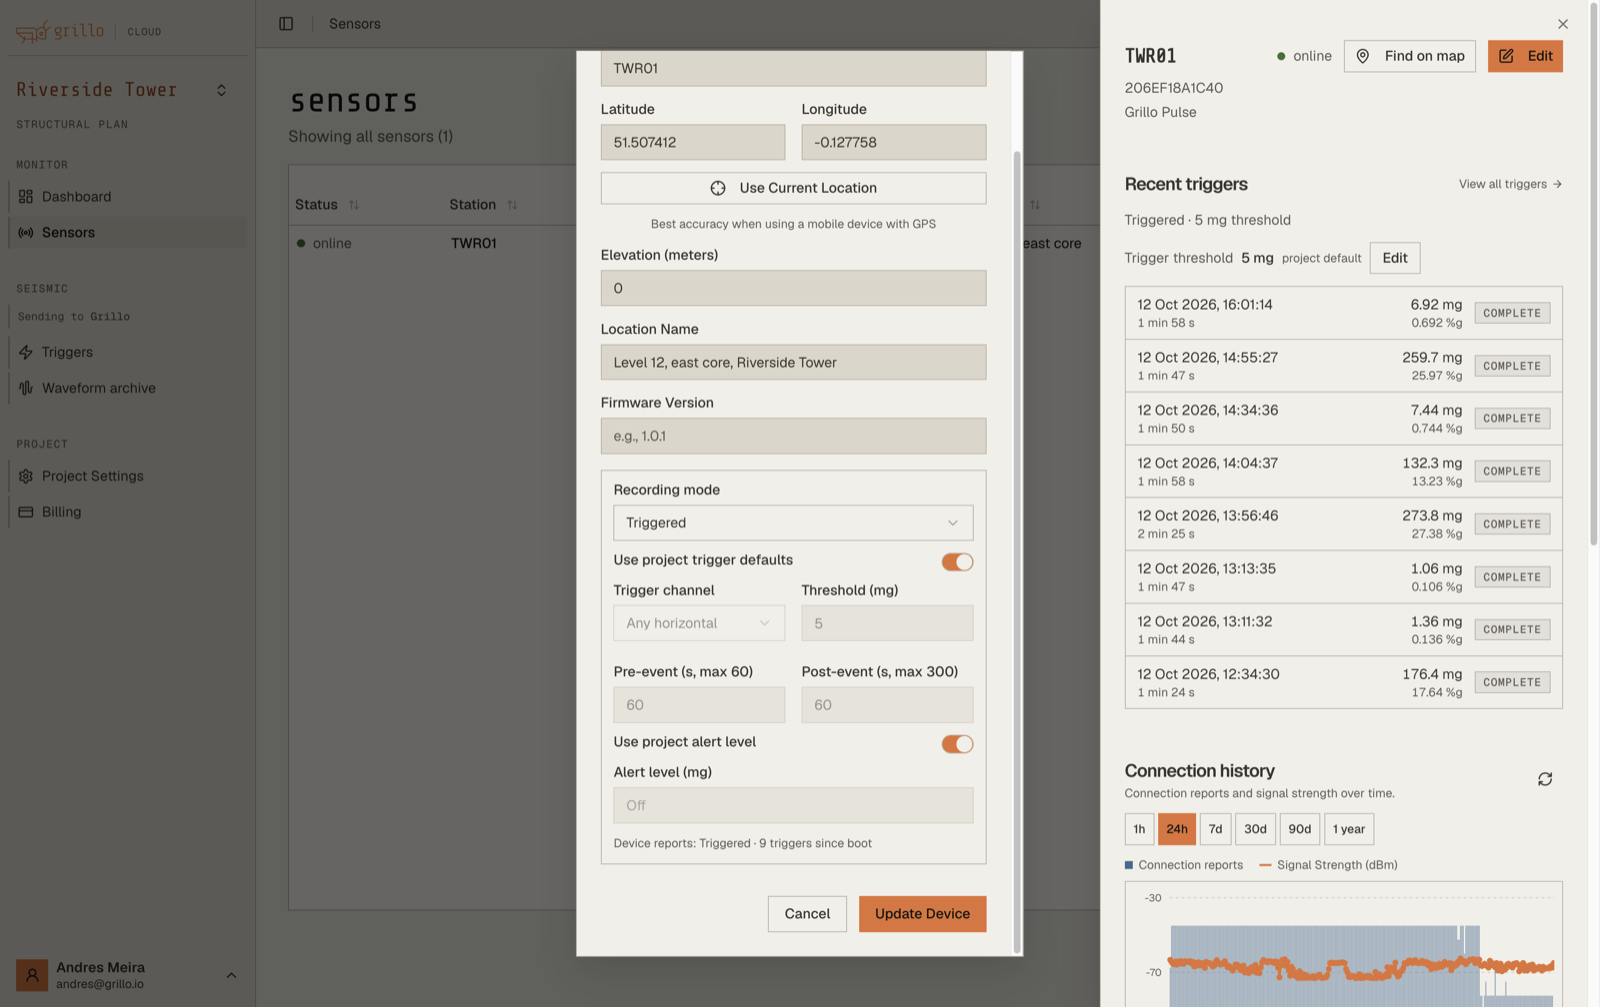Click the Grillo Cloud logo

tap(88, 31)
